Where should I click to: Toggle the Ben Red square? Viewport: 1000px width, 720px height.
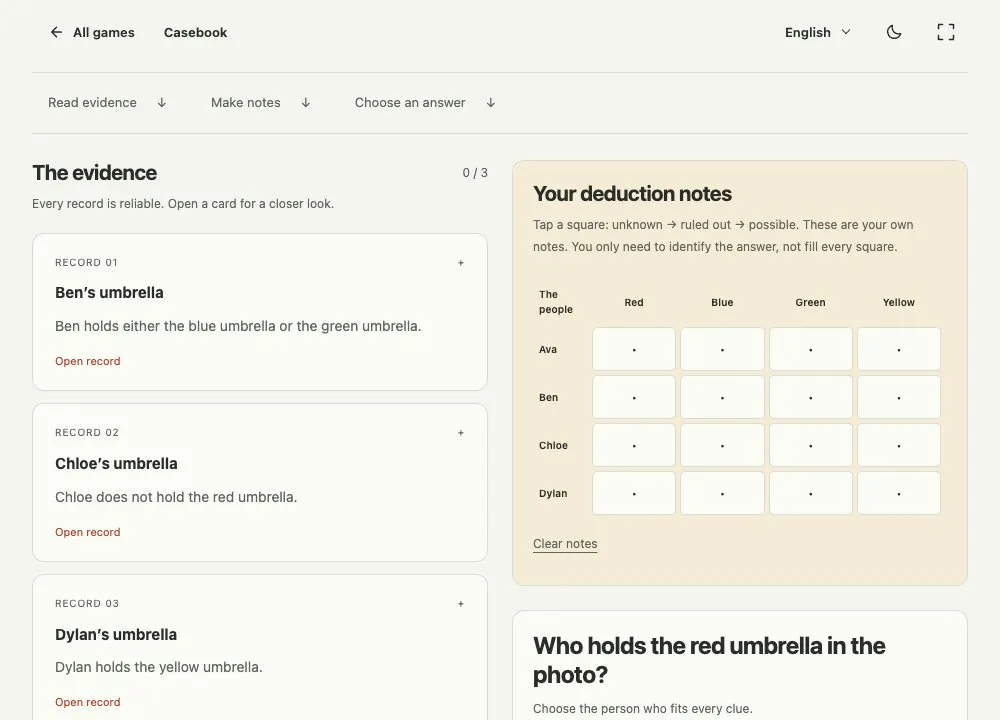(634, 397)
